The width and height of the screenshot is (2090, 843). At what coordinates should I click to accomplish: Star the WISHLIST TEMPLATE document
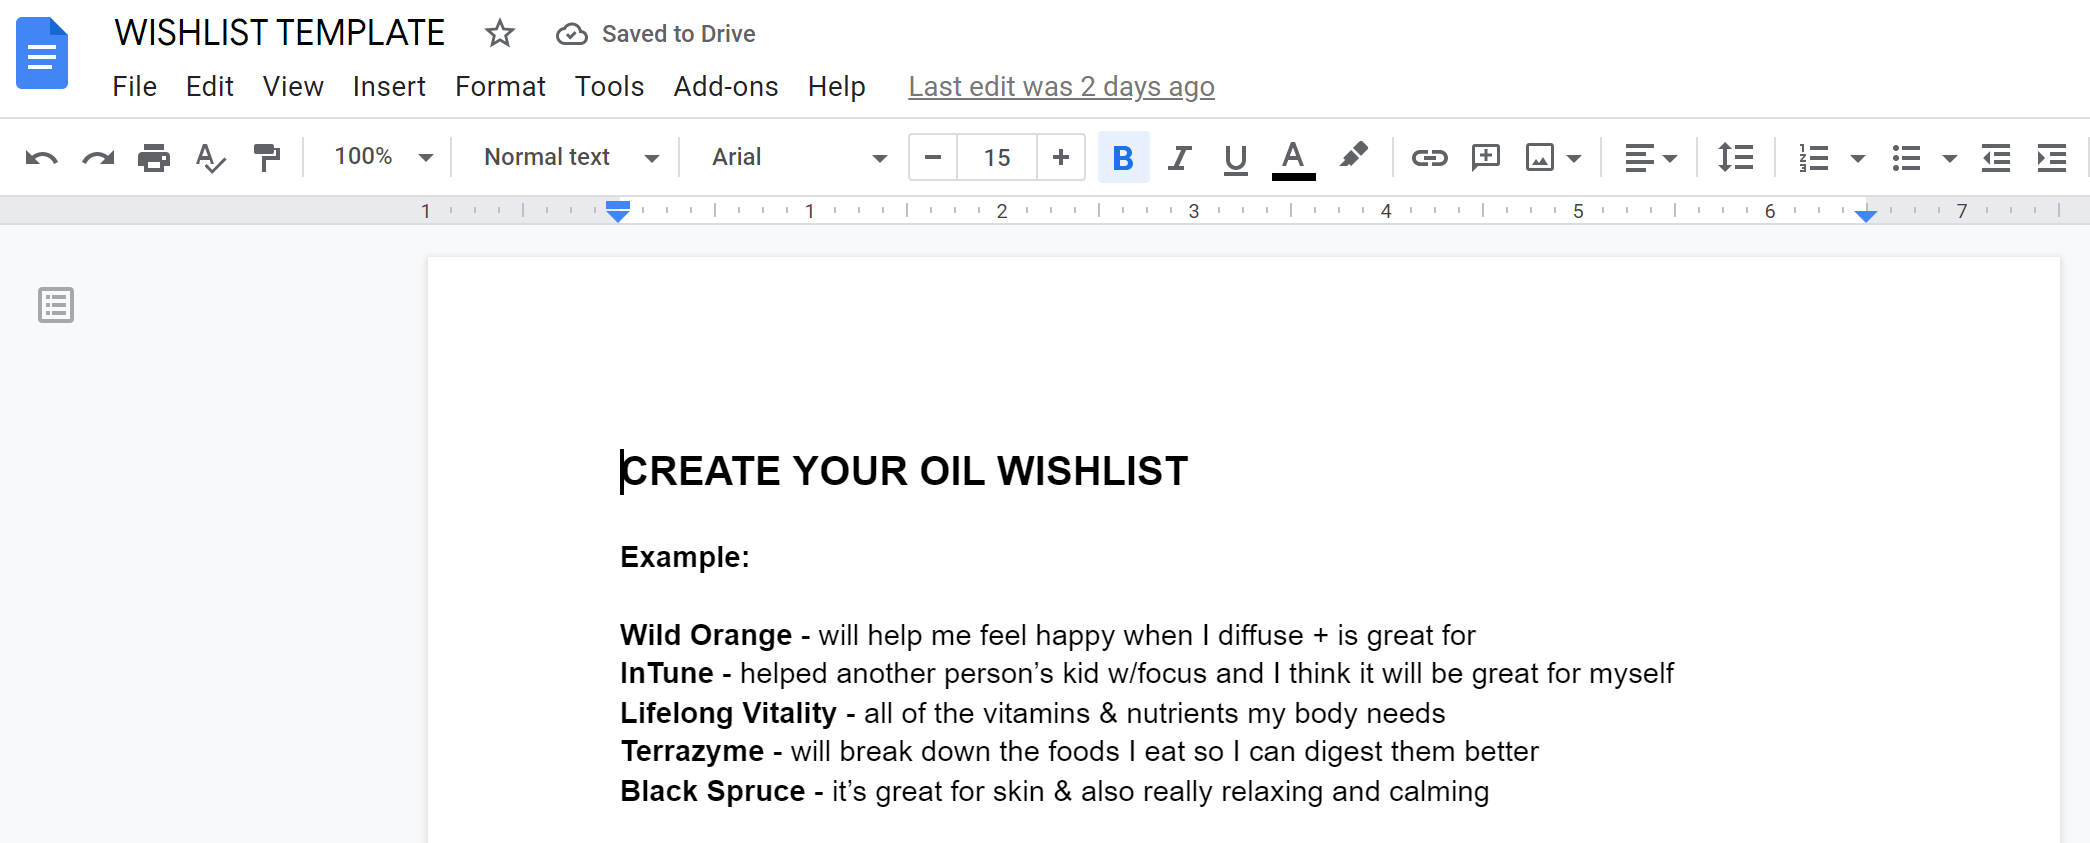point(500,34)
